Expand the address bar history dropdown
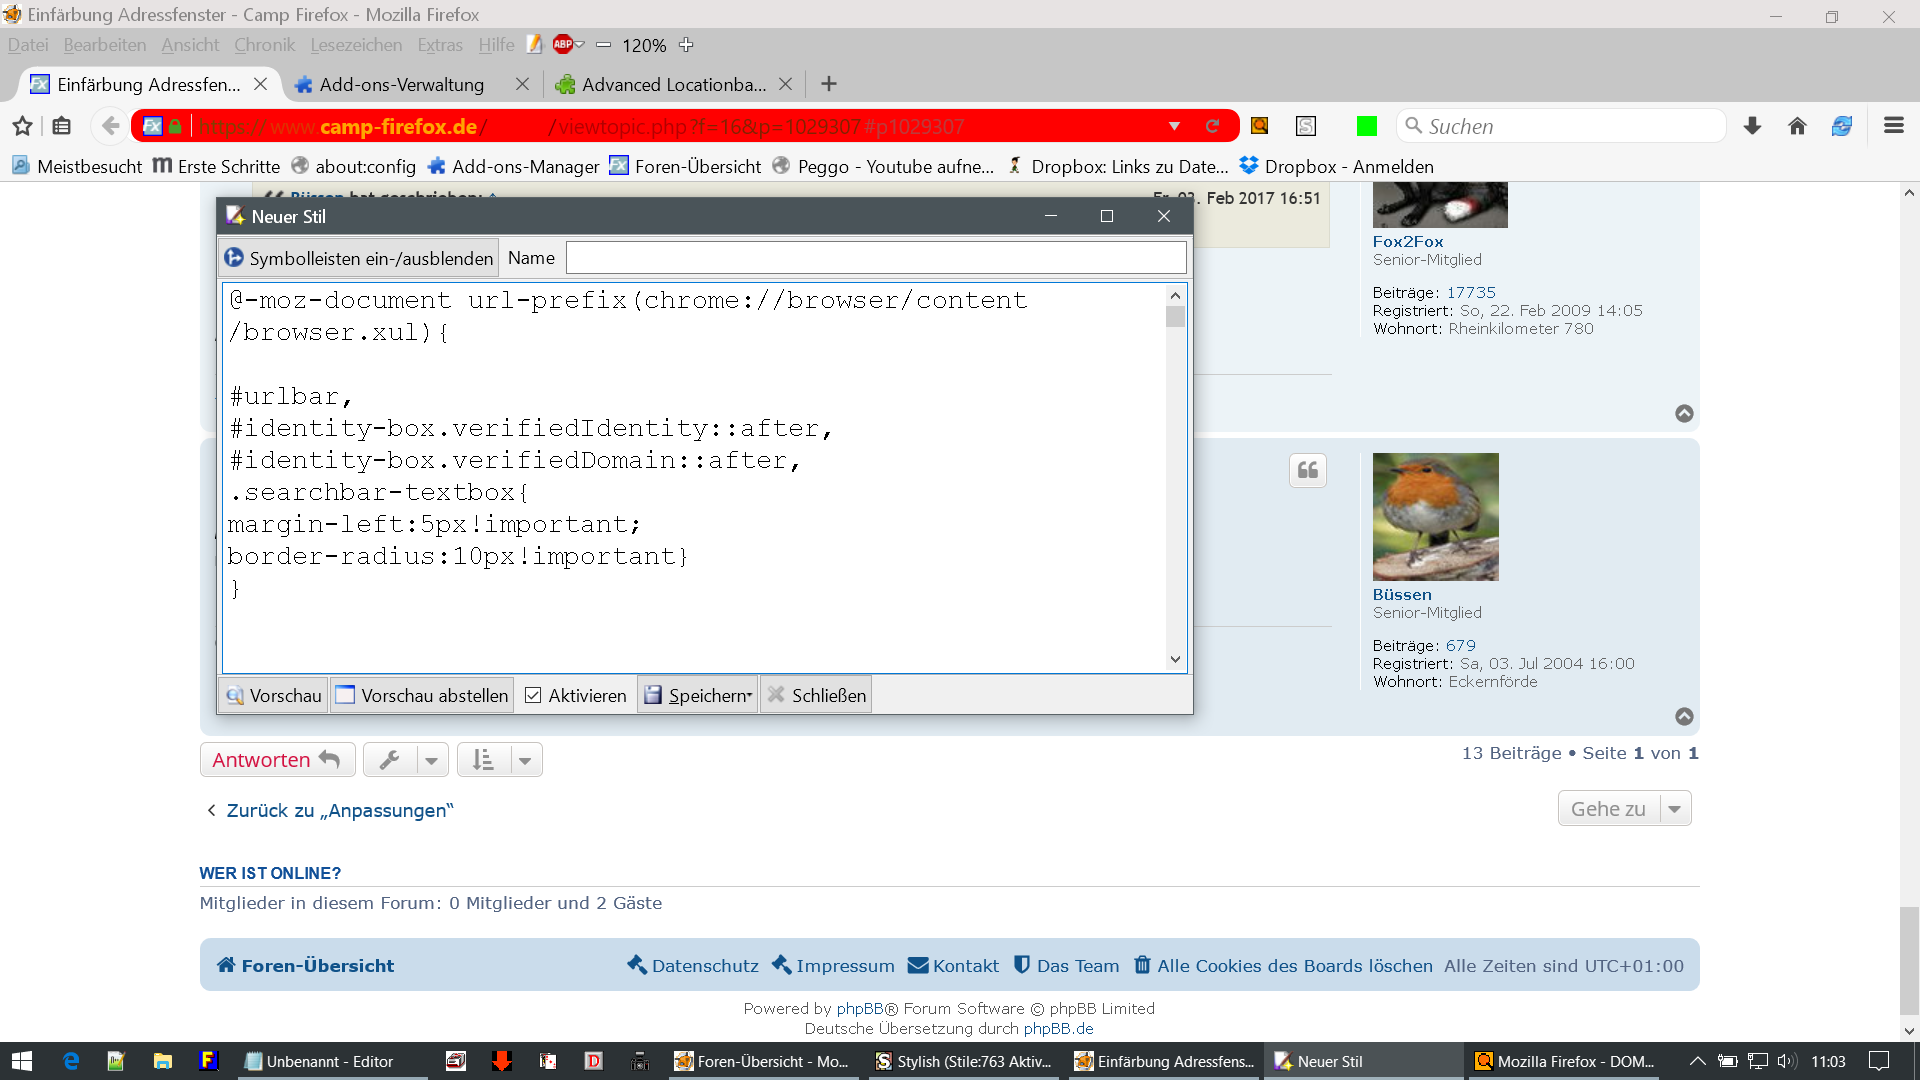Viewport: 1920px width, 1080px height. tap(1174, 126)
